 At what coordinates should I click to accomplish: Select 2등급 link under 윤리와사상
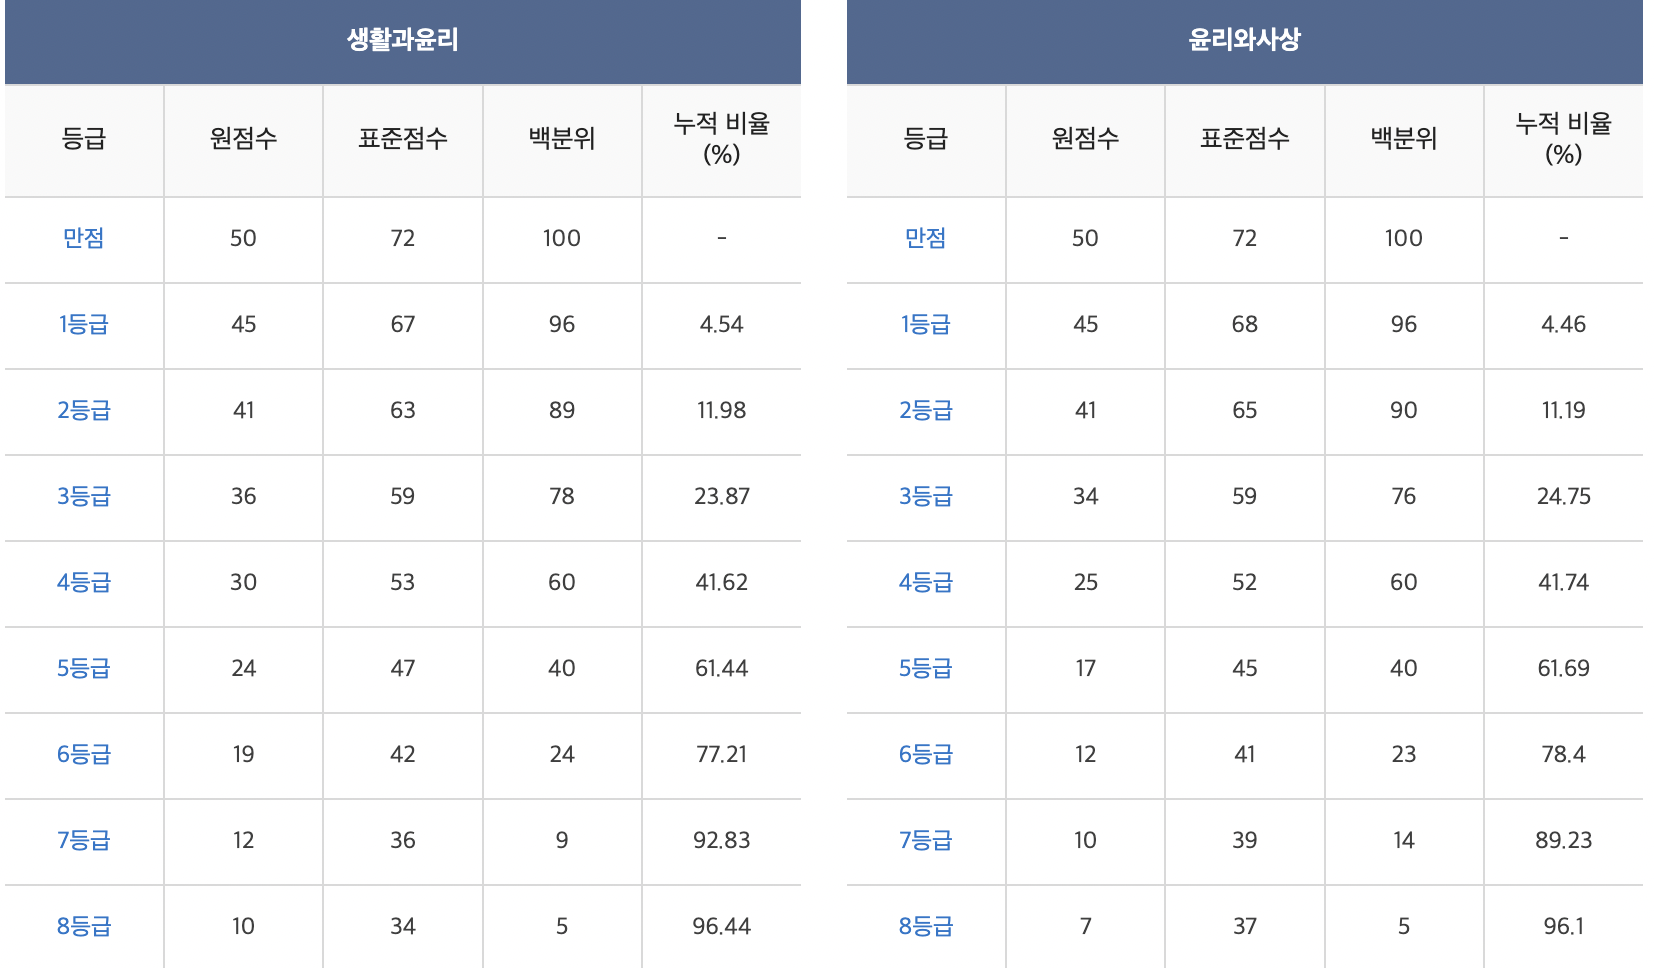(x=926, y=410)
